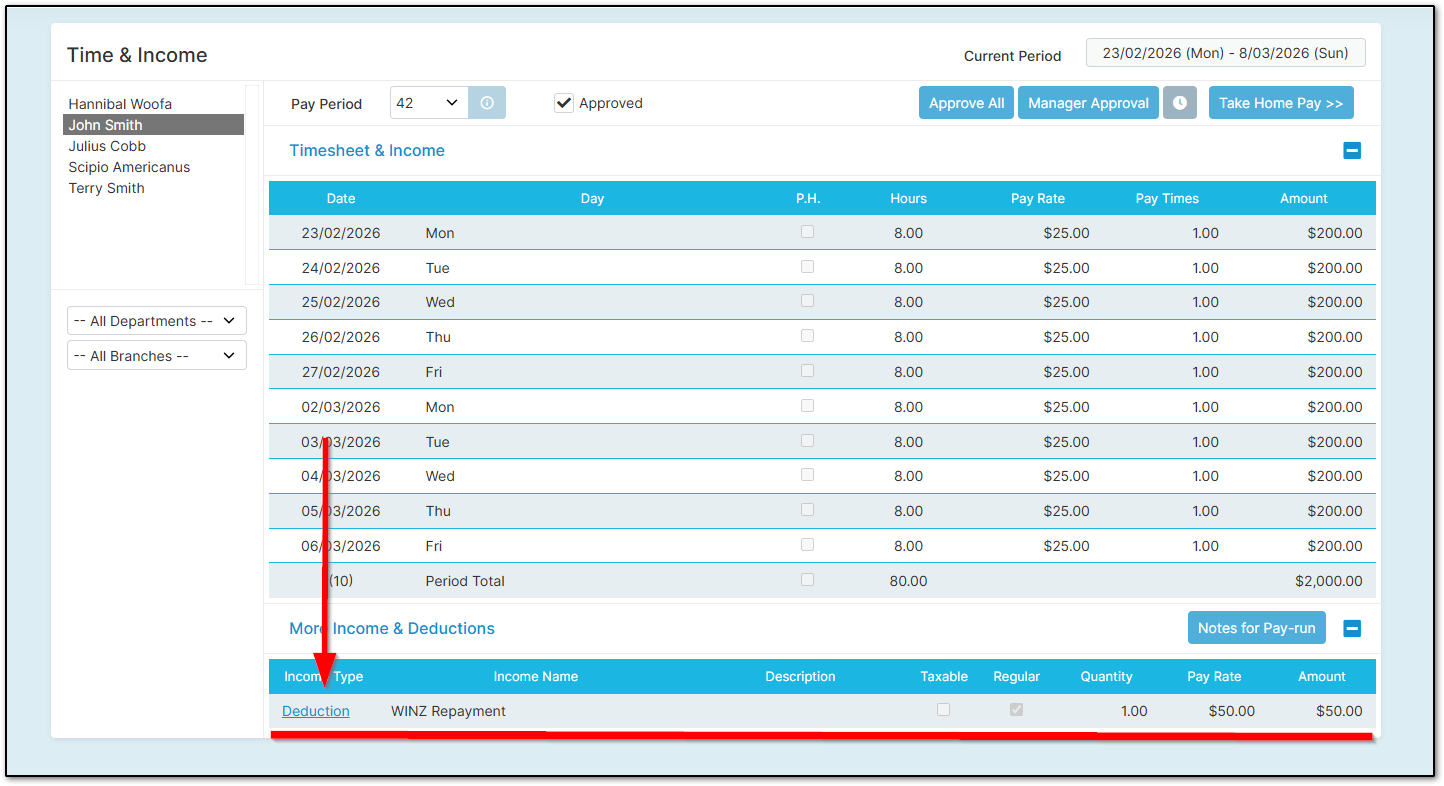
Task: Click the info icon beside Pay Period selector
Action: pos(487,102)
